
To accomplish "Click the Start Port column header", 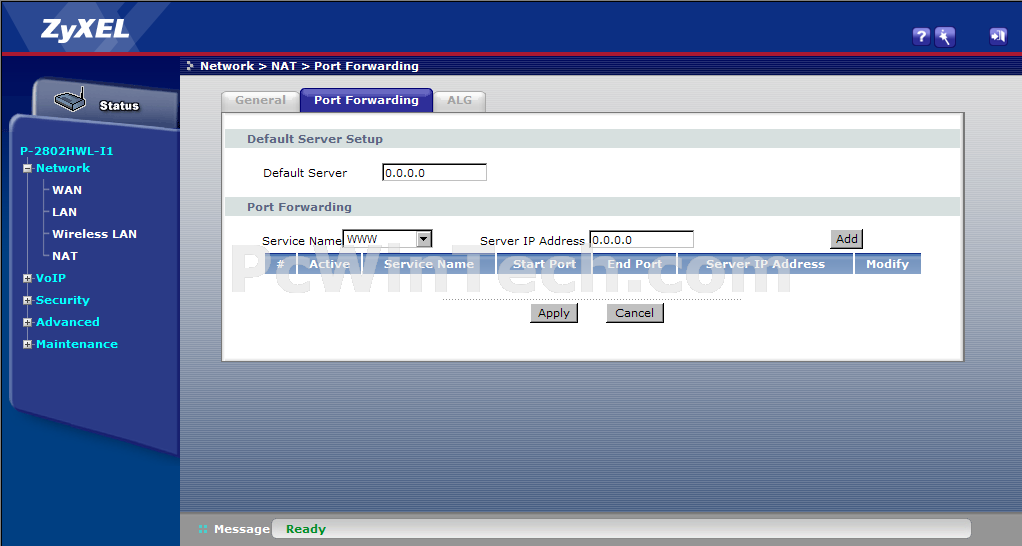I will (x=544, y=264).
